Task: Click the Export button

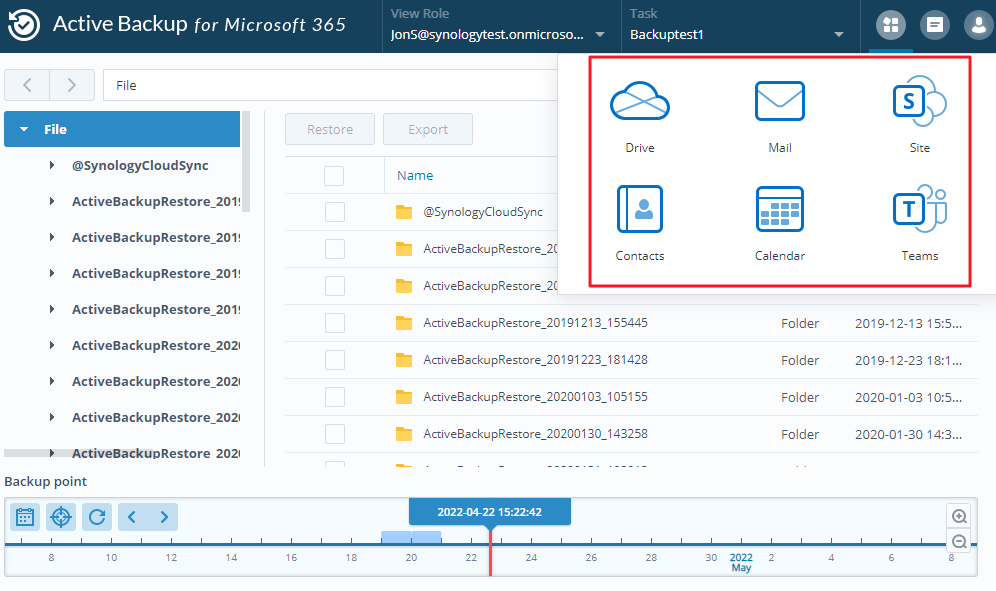Action: point(428,129)
